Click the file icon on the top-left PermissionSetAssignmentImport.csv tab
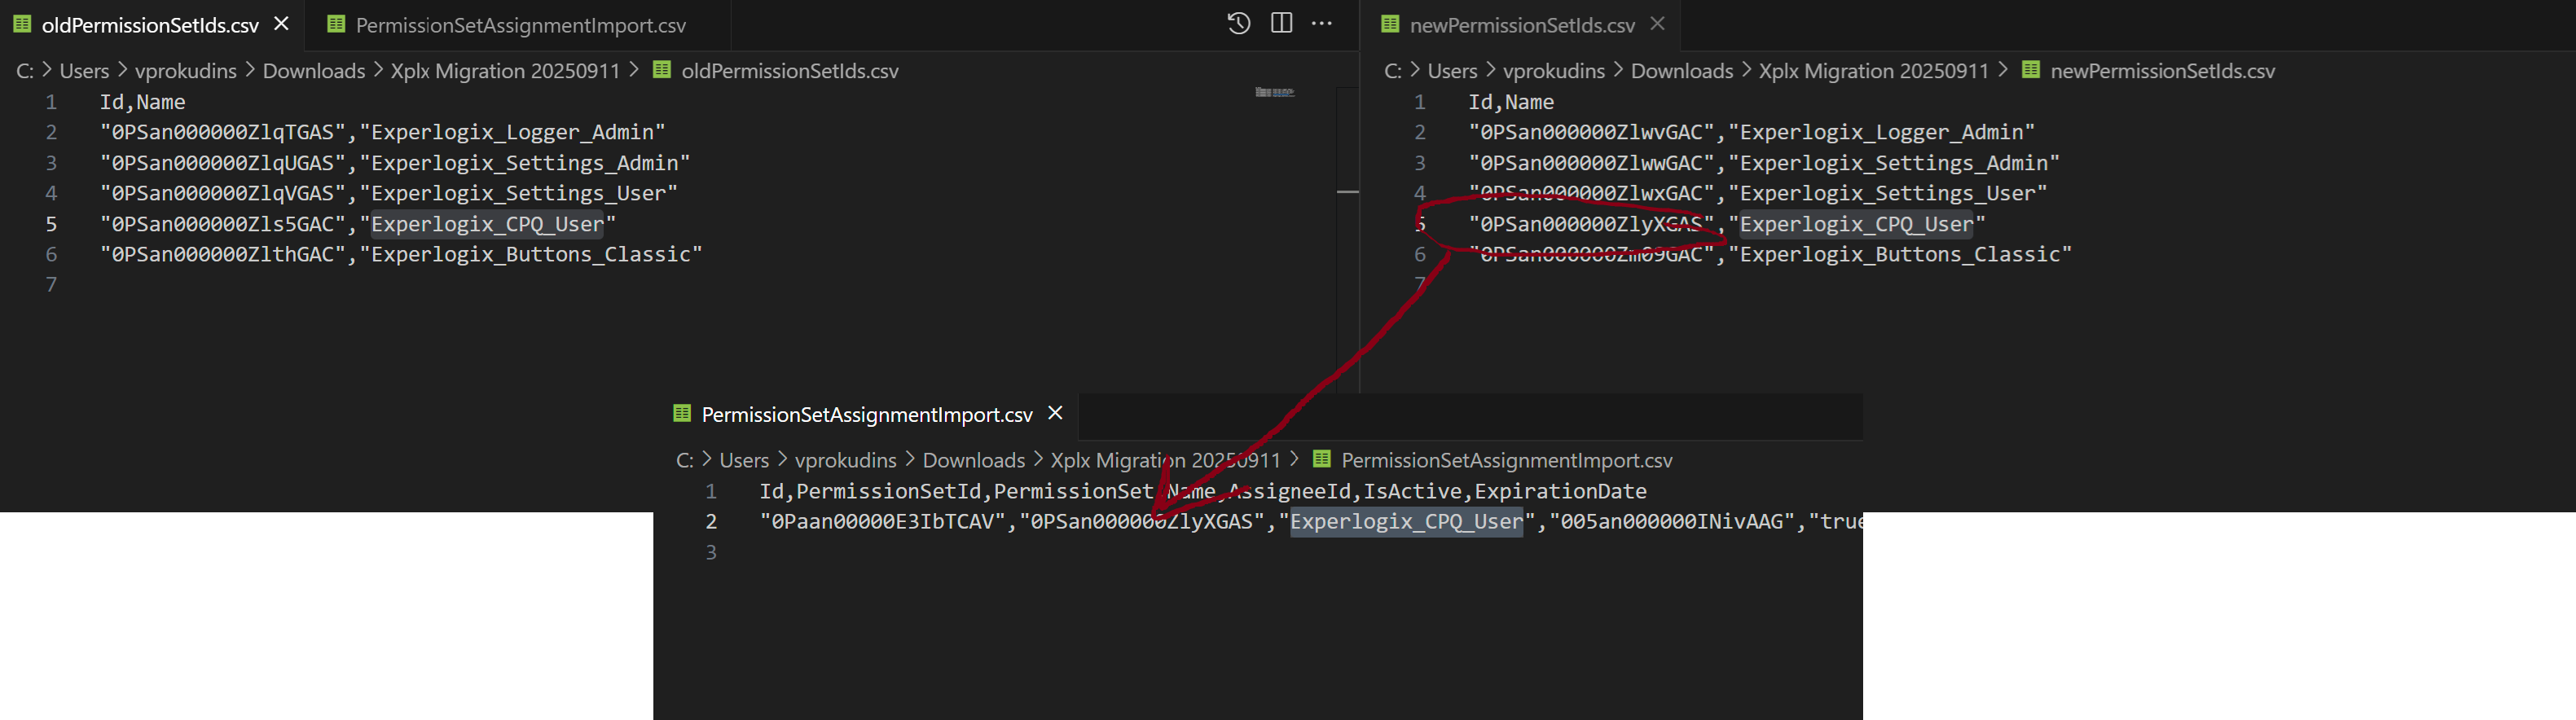This screenshot has width=2576, height=720. pos(336,24)
